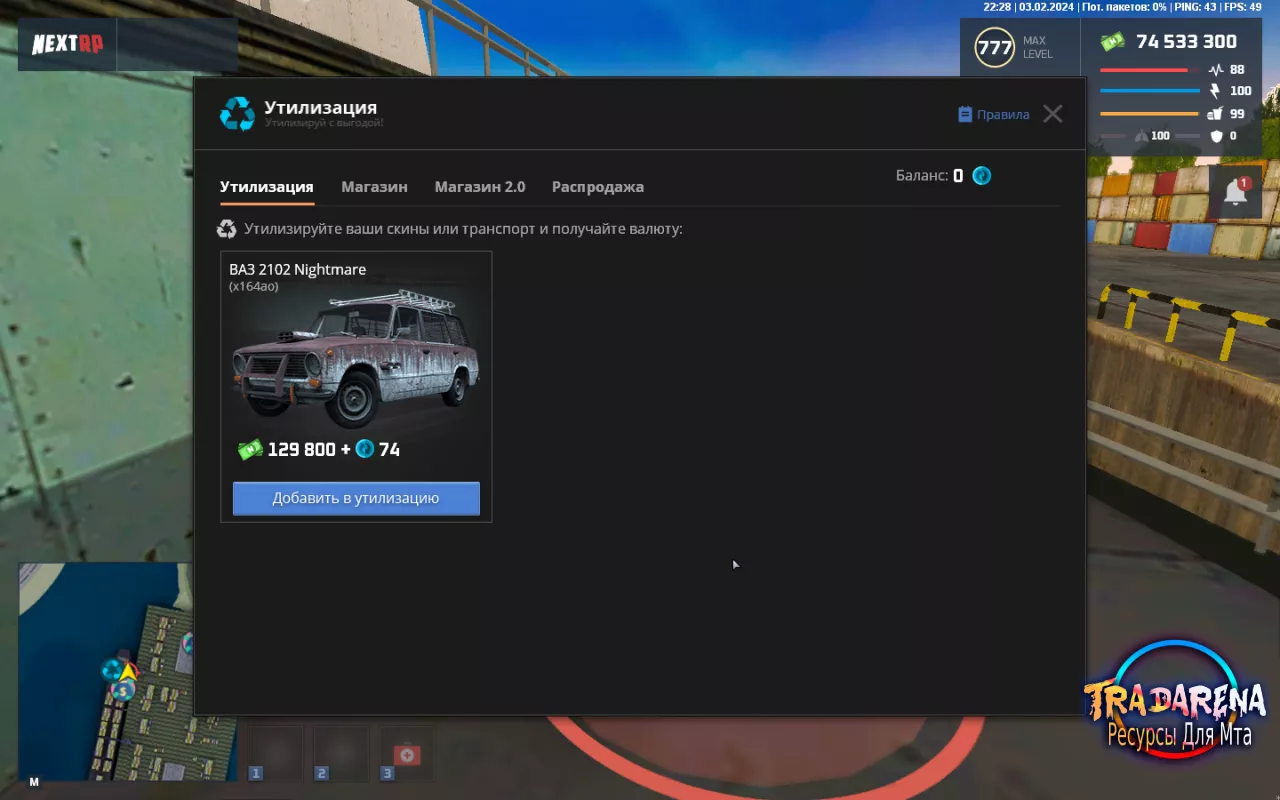Click the Баланс: 0 label
Viewport: 1280px width, 800px height.
[x=929, y=176]
